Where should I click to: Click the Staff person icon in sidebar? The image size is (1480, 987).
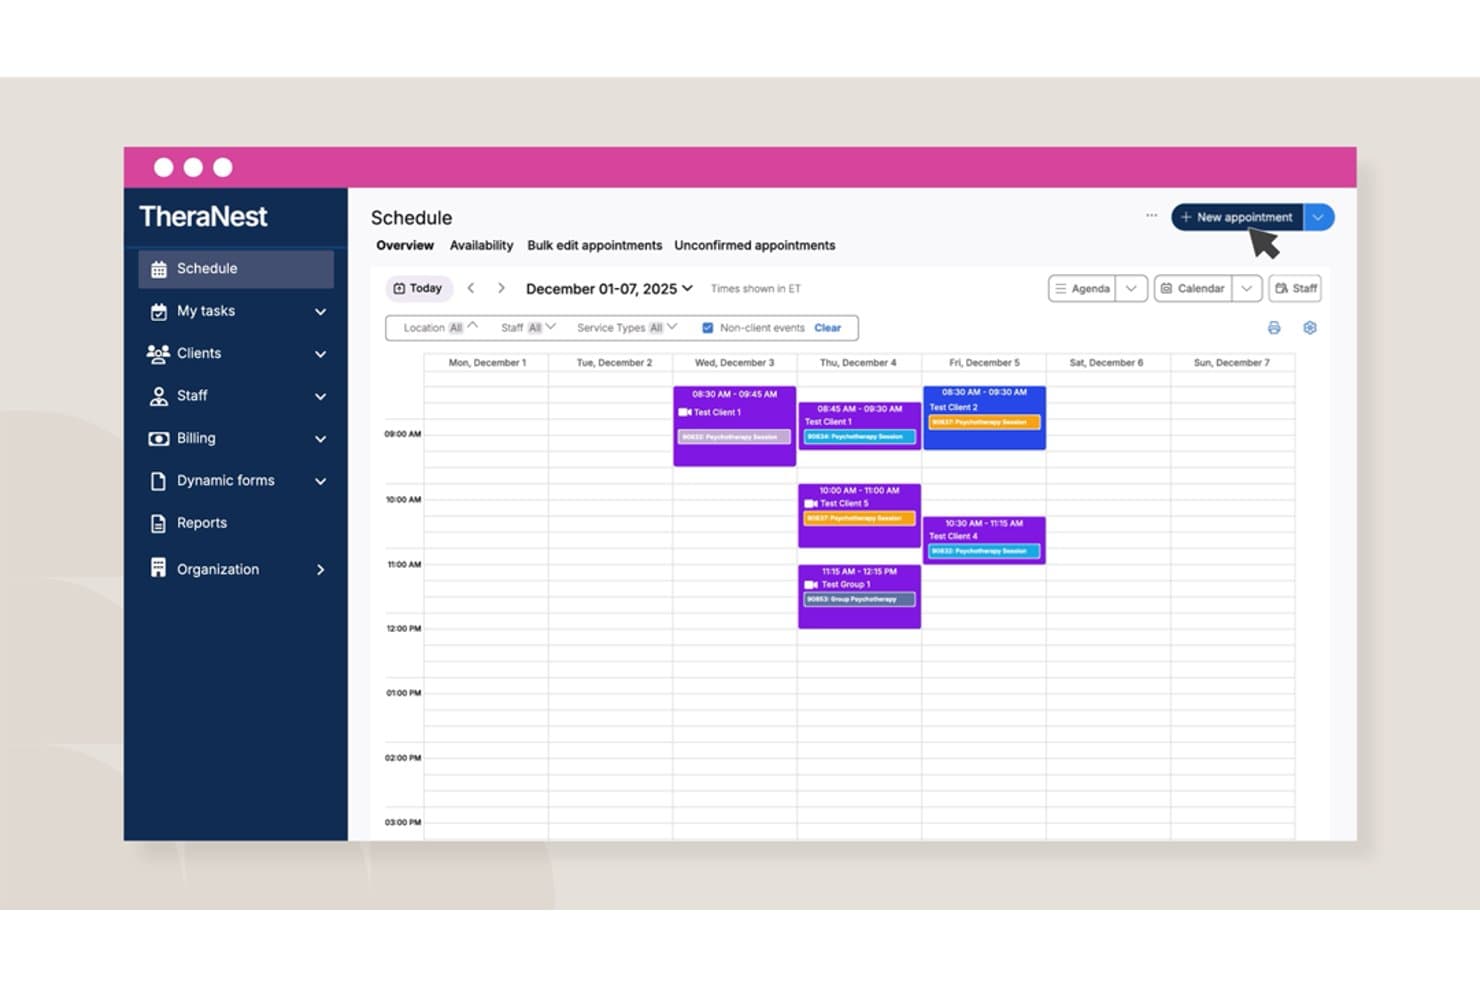(x=158, y=396)
